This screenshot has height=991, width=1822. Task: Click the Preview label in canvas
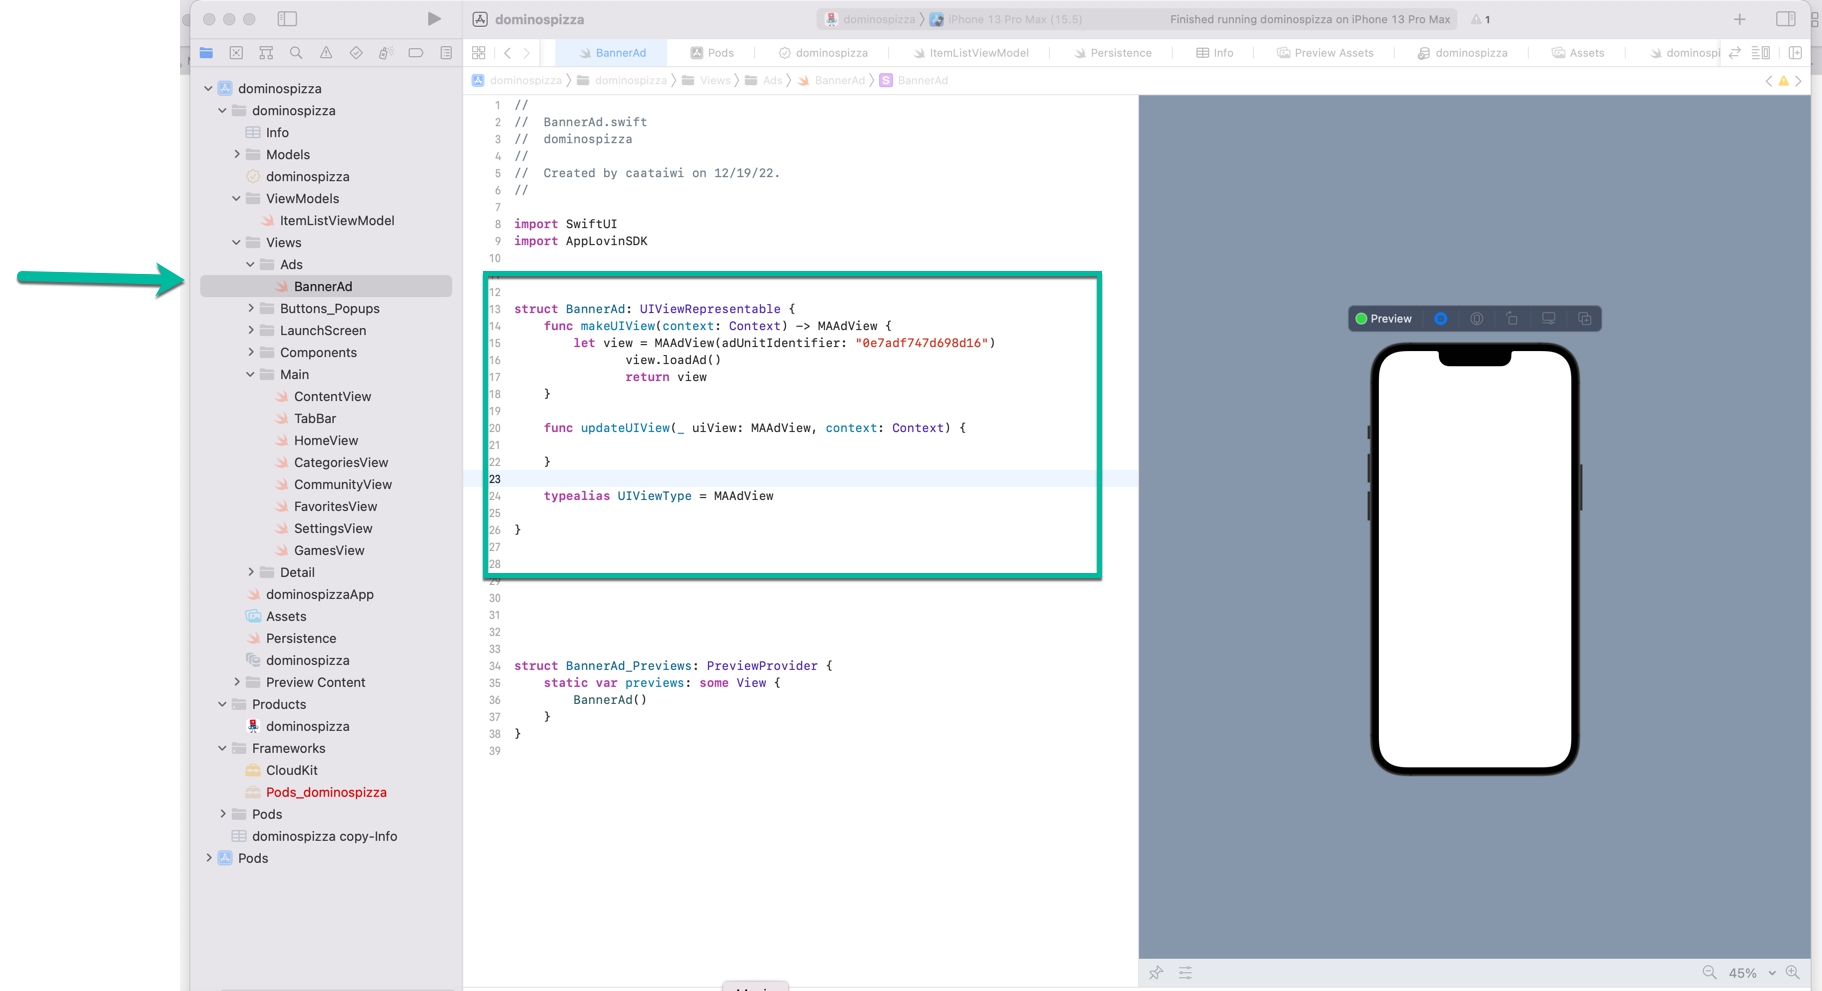click(x=1391, y=318)
